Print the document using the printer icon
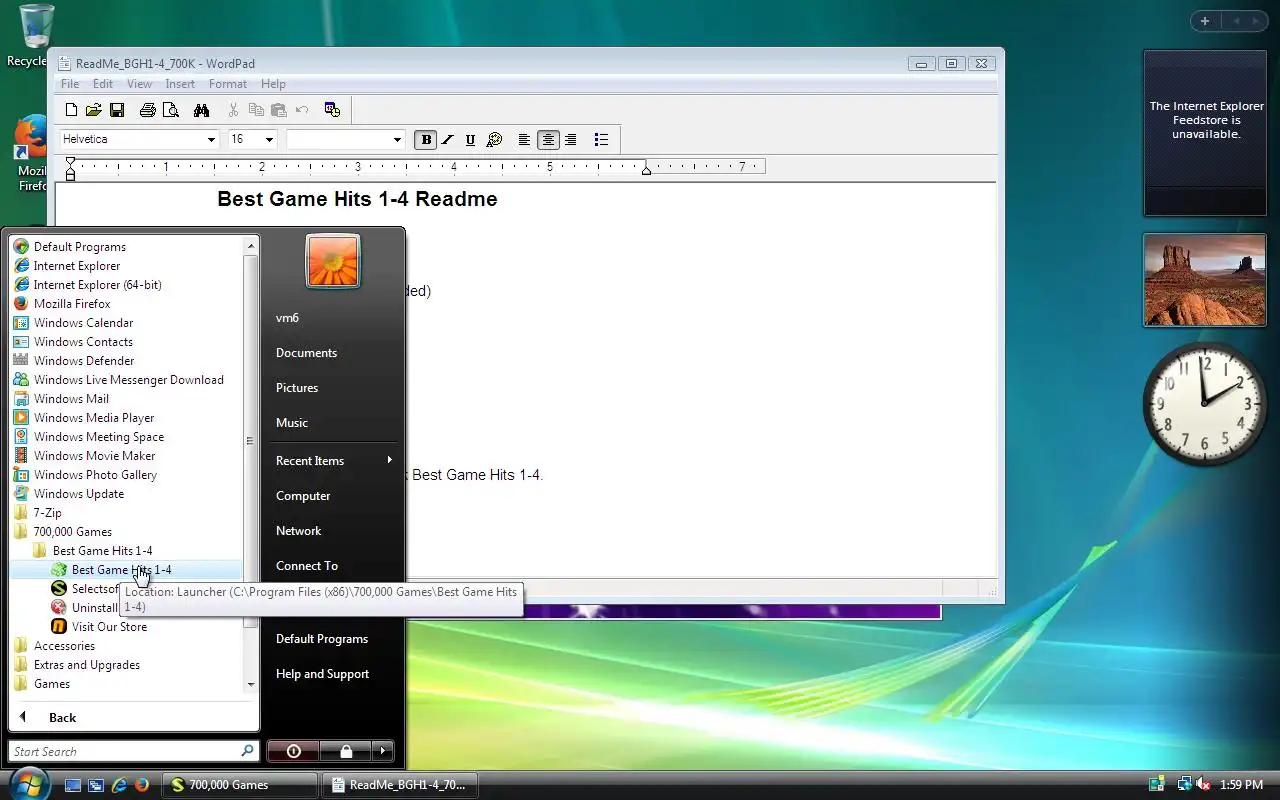1280x800 pixels. [x=148, y=110]
